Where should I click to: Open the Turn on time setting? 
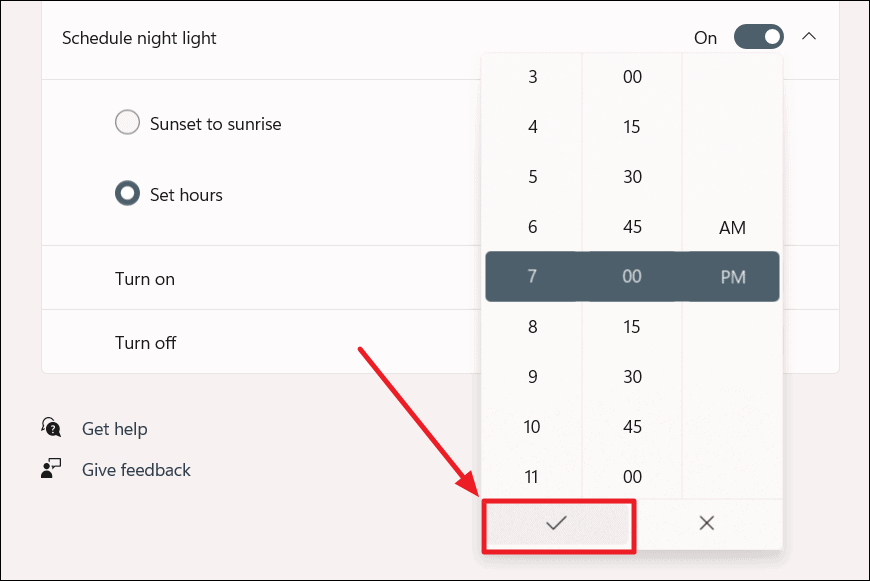click(x=145, y=279)
